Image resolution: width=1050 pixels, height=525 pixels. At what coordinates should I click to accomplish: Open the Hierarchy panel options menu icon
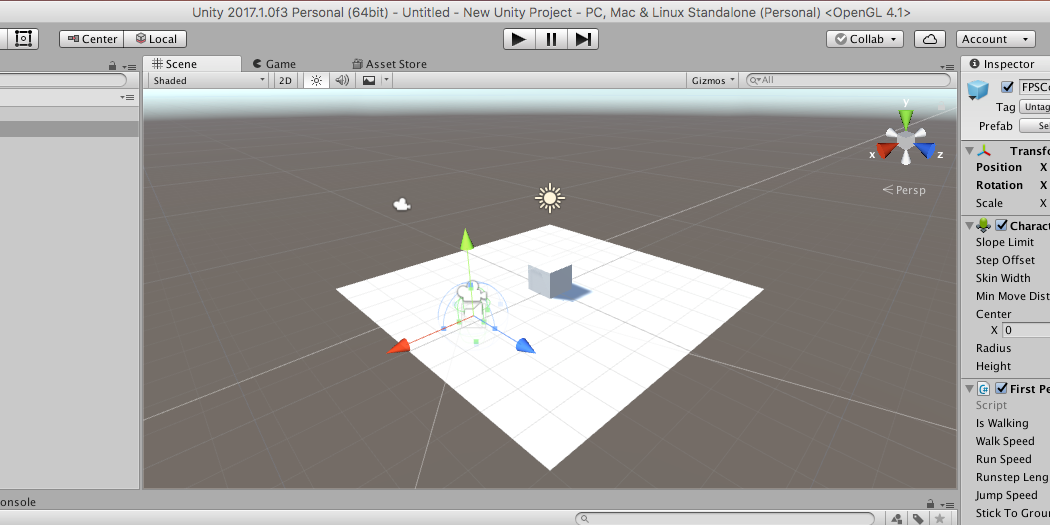[x=130, y=66]
